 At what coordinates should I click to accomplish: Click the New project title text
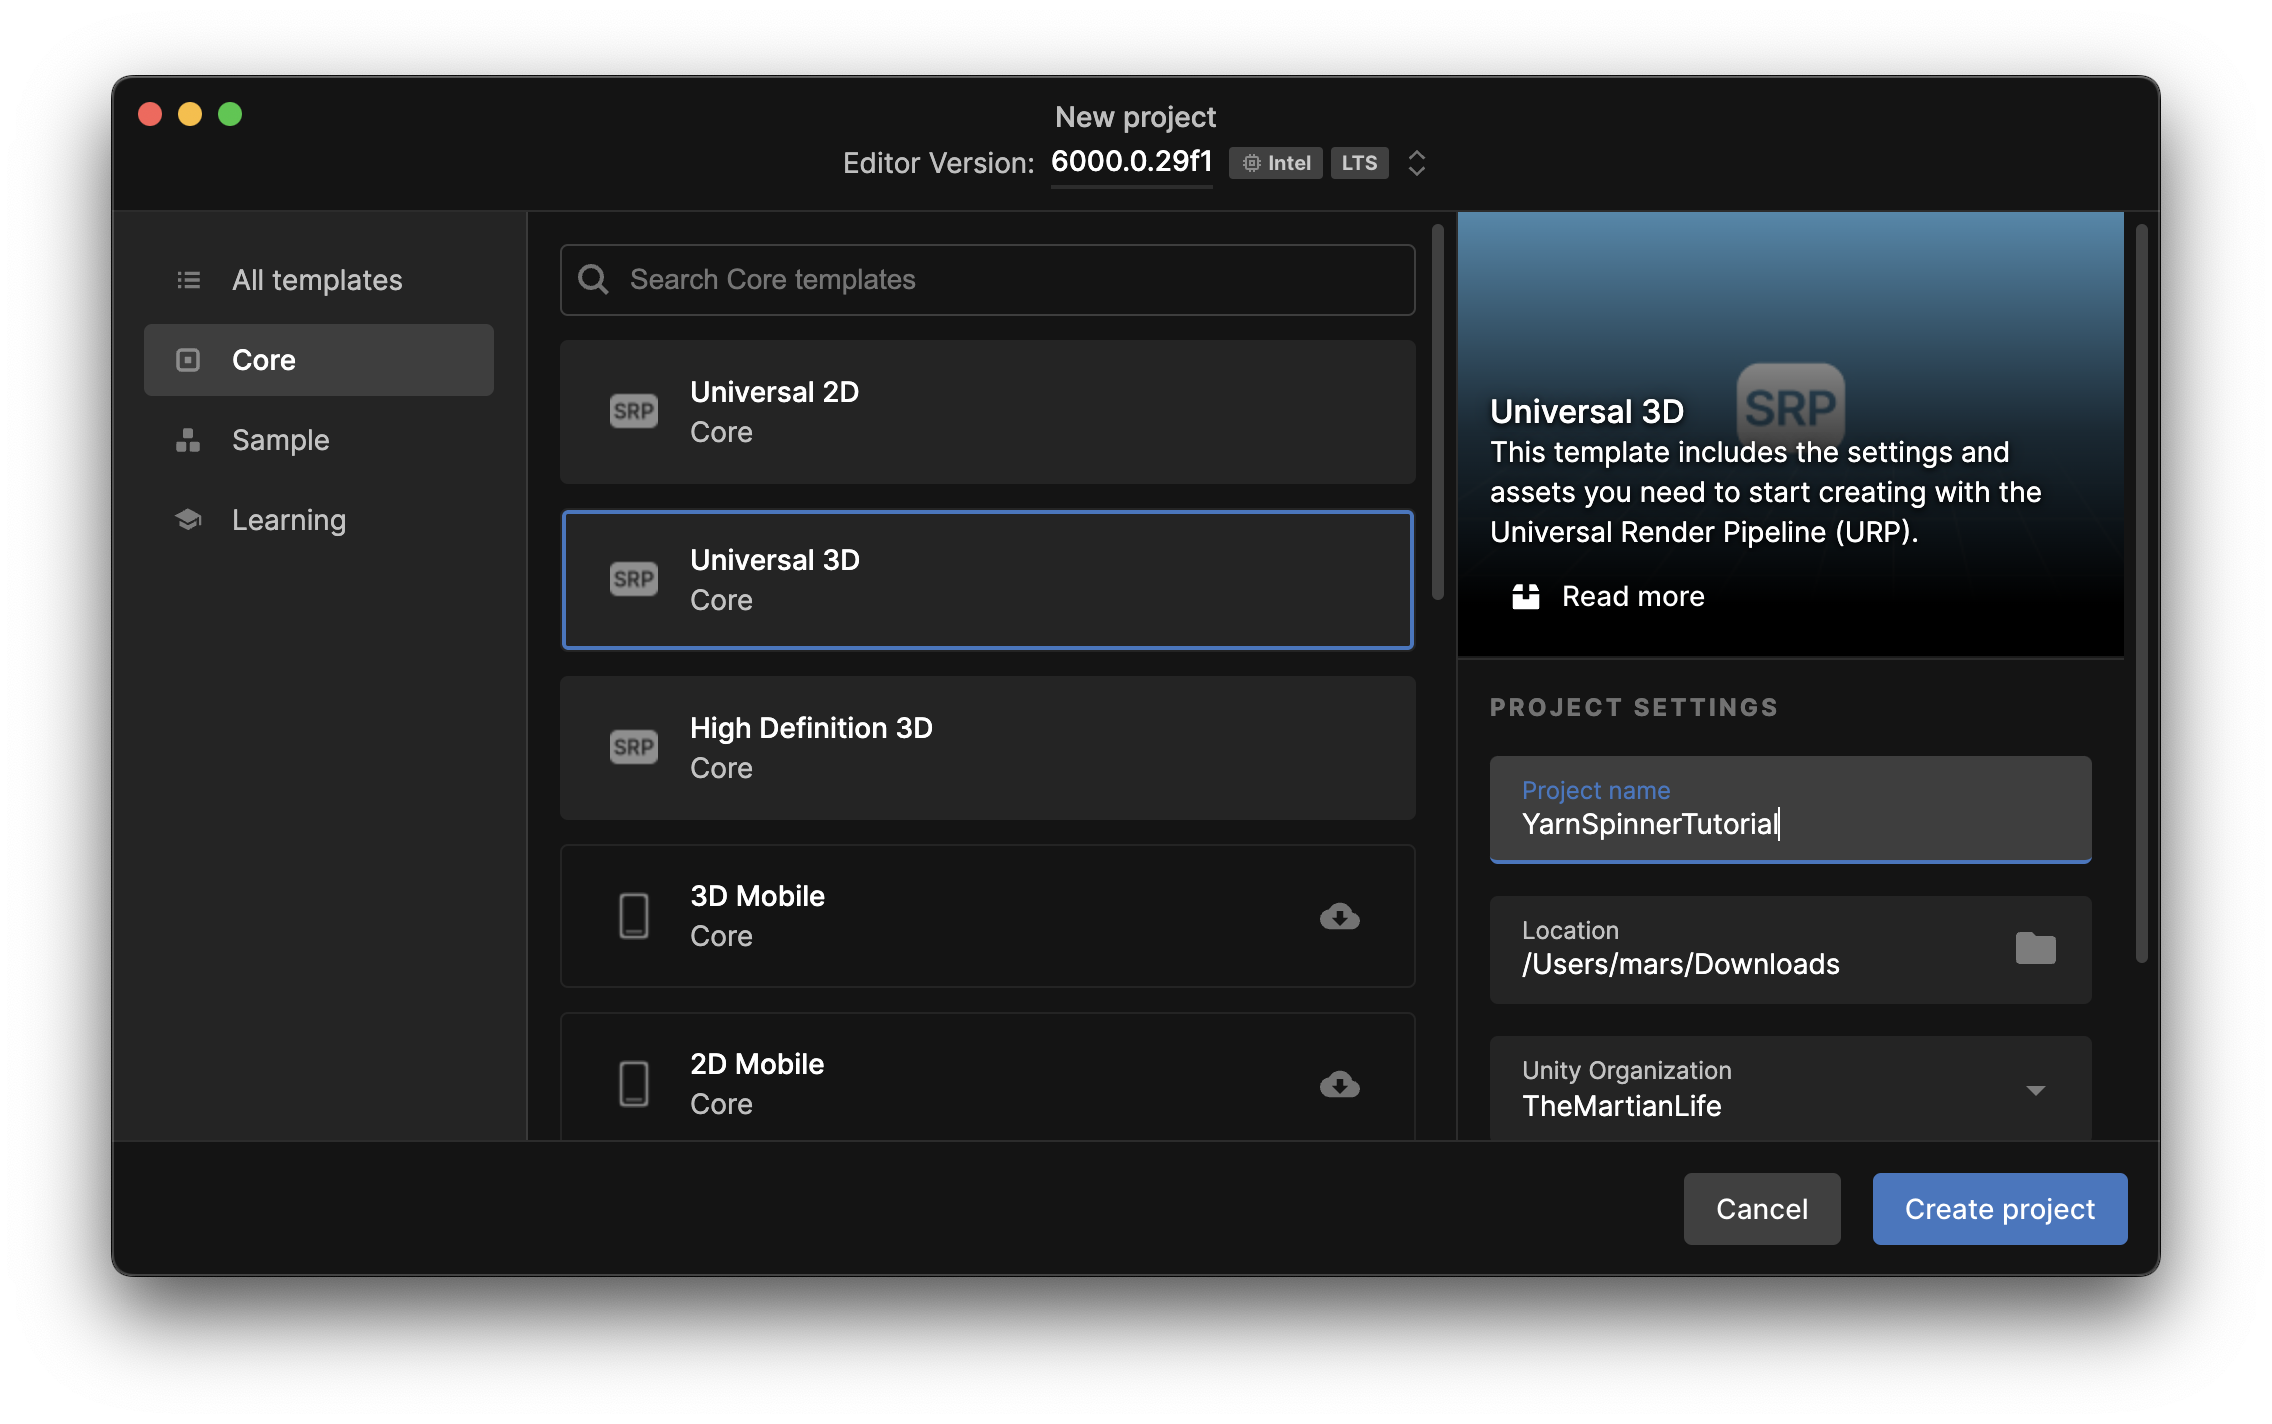[x=1136, y=117]
